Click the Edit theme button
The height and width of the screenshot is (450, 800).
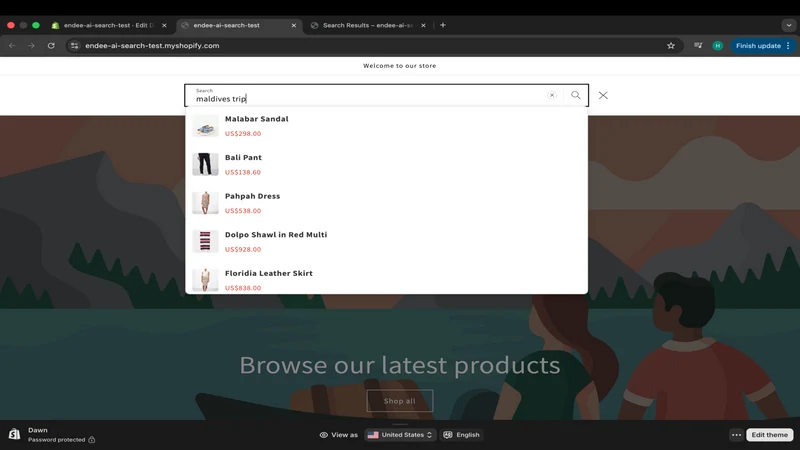pos(769,435)
